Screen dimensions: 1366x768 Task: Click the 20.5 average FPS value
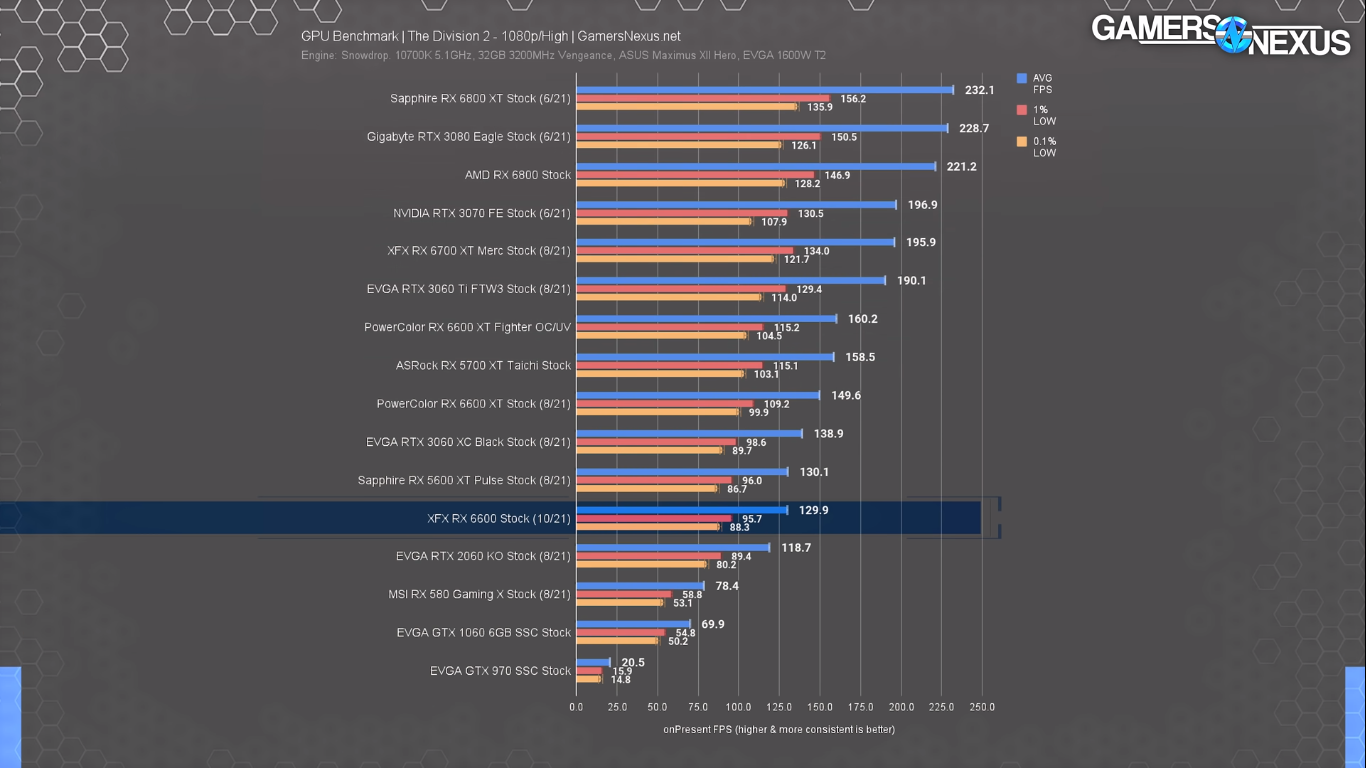pos(633,662)
